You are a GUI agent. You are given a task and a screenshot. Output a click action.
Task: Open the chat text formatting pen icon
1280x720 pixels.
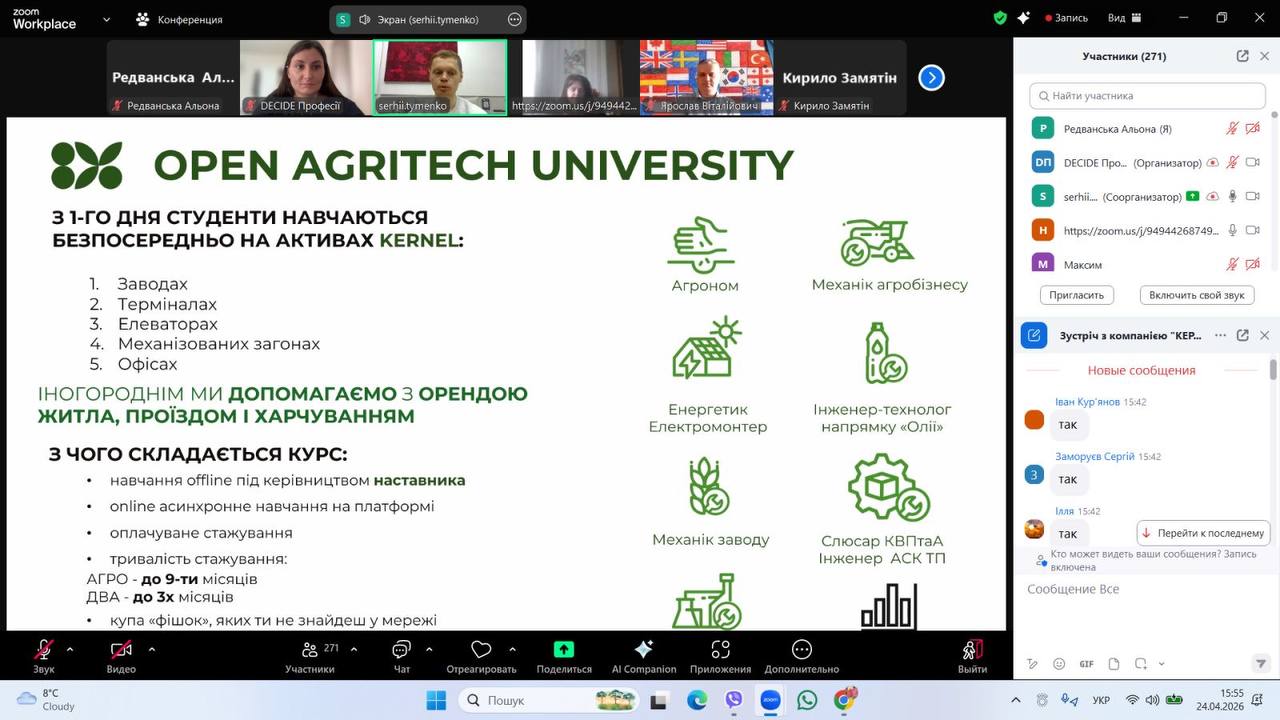click(1034, 664)
